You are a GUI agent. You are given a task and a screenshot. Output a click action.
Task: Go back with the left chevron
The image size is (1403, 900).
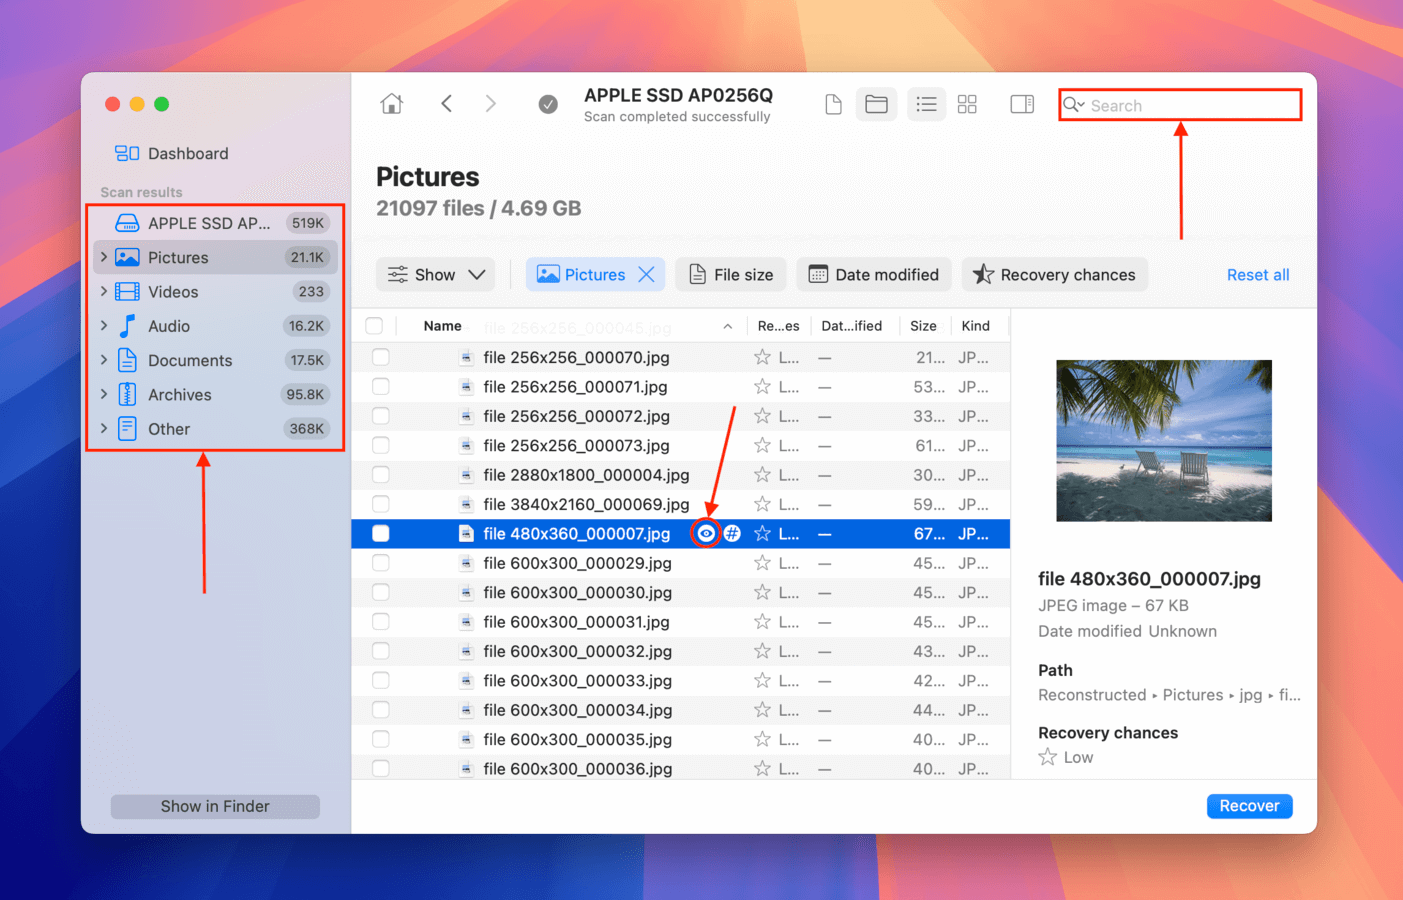(447, 104)
